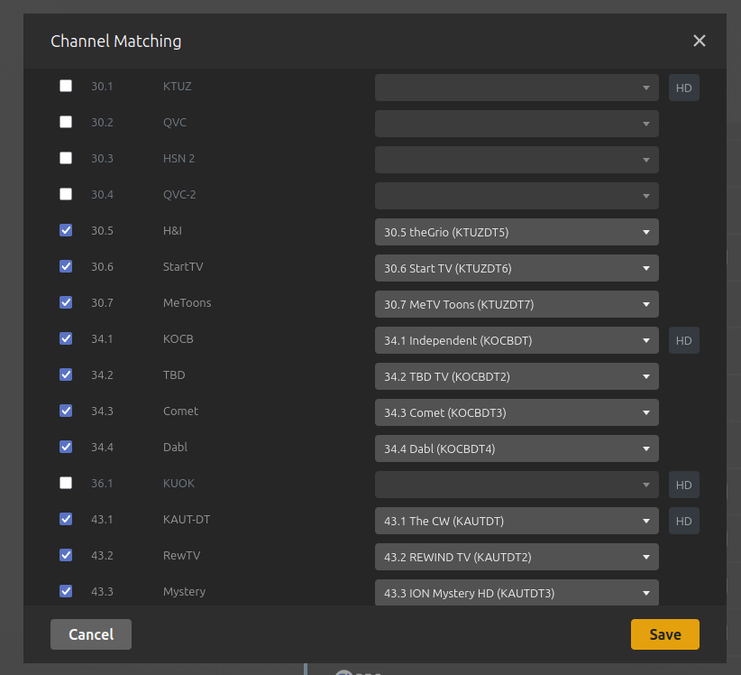Open the 43.1 The CW (KAUTDT) dropdown

click(x=516, y=521)
